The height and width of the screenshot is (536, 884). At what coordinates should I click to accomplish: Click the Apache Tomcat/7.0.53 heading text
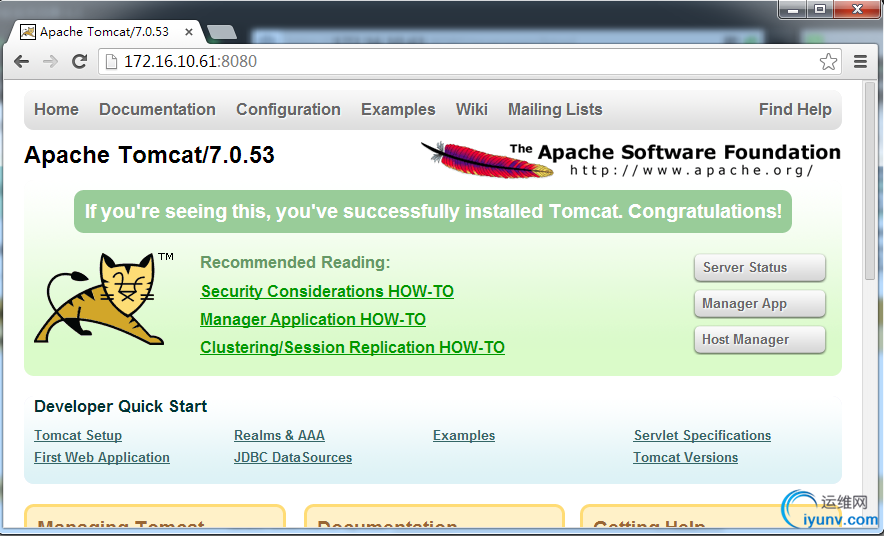point(149,155)
